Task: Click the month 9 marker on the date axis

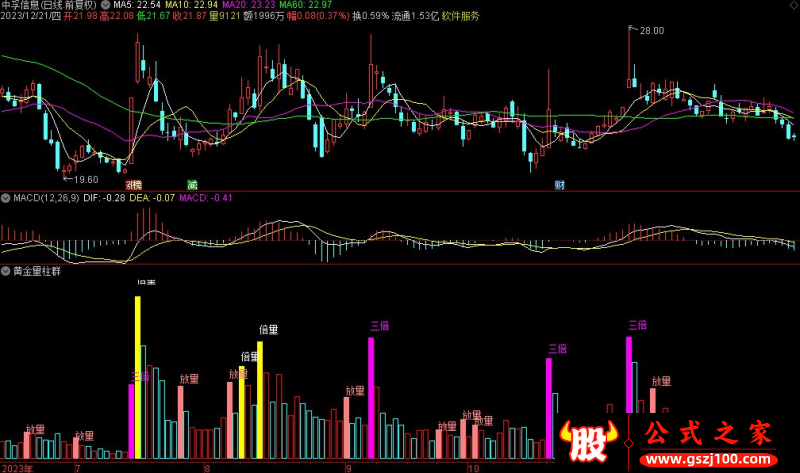Action: point(348,468)
